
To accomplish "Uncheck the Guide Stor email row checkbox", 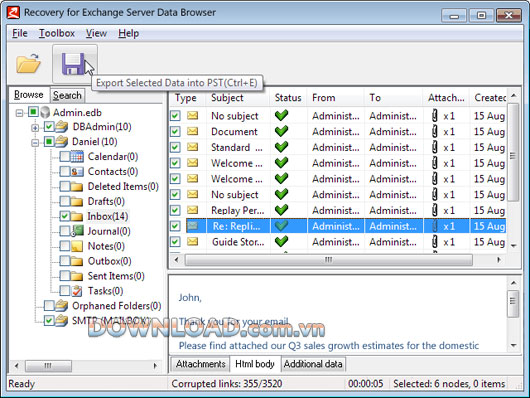I will coord(175,242).
